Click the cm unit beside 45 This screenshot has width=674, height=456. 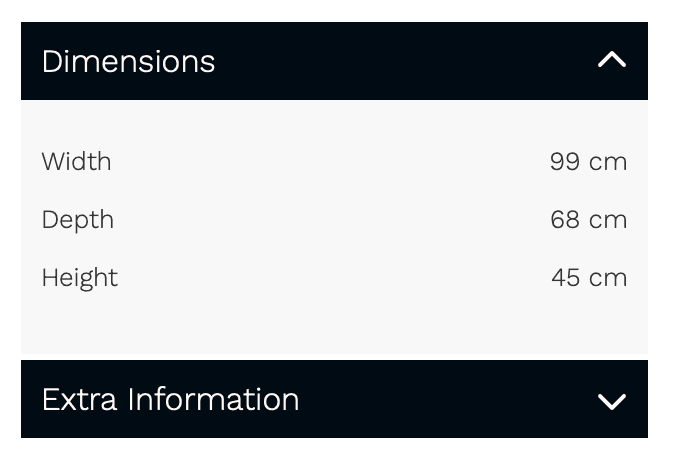(608, 280)
